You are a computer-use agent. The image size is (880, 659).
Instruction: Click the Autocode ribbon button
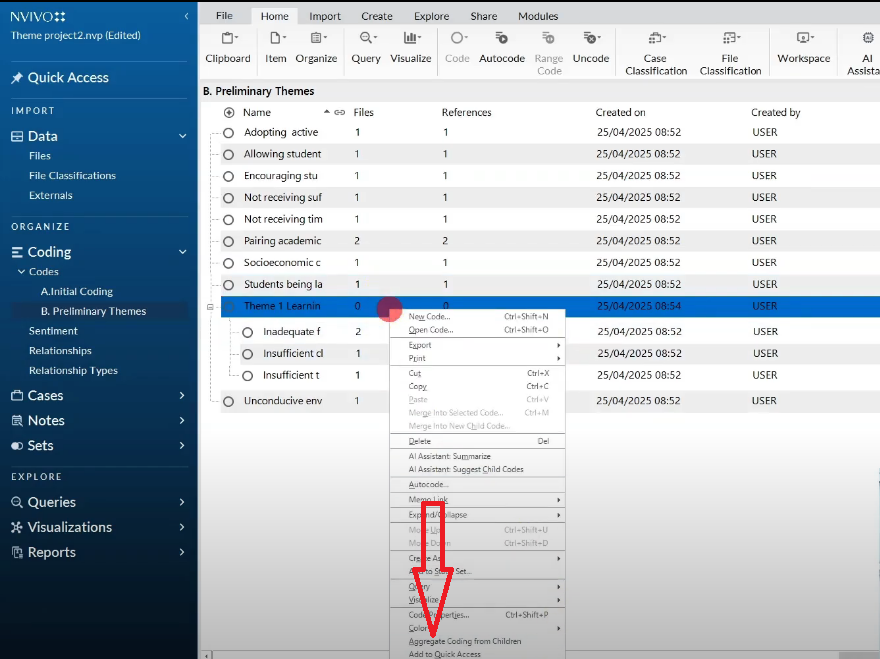502,48
